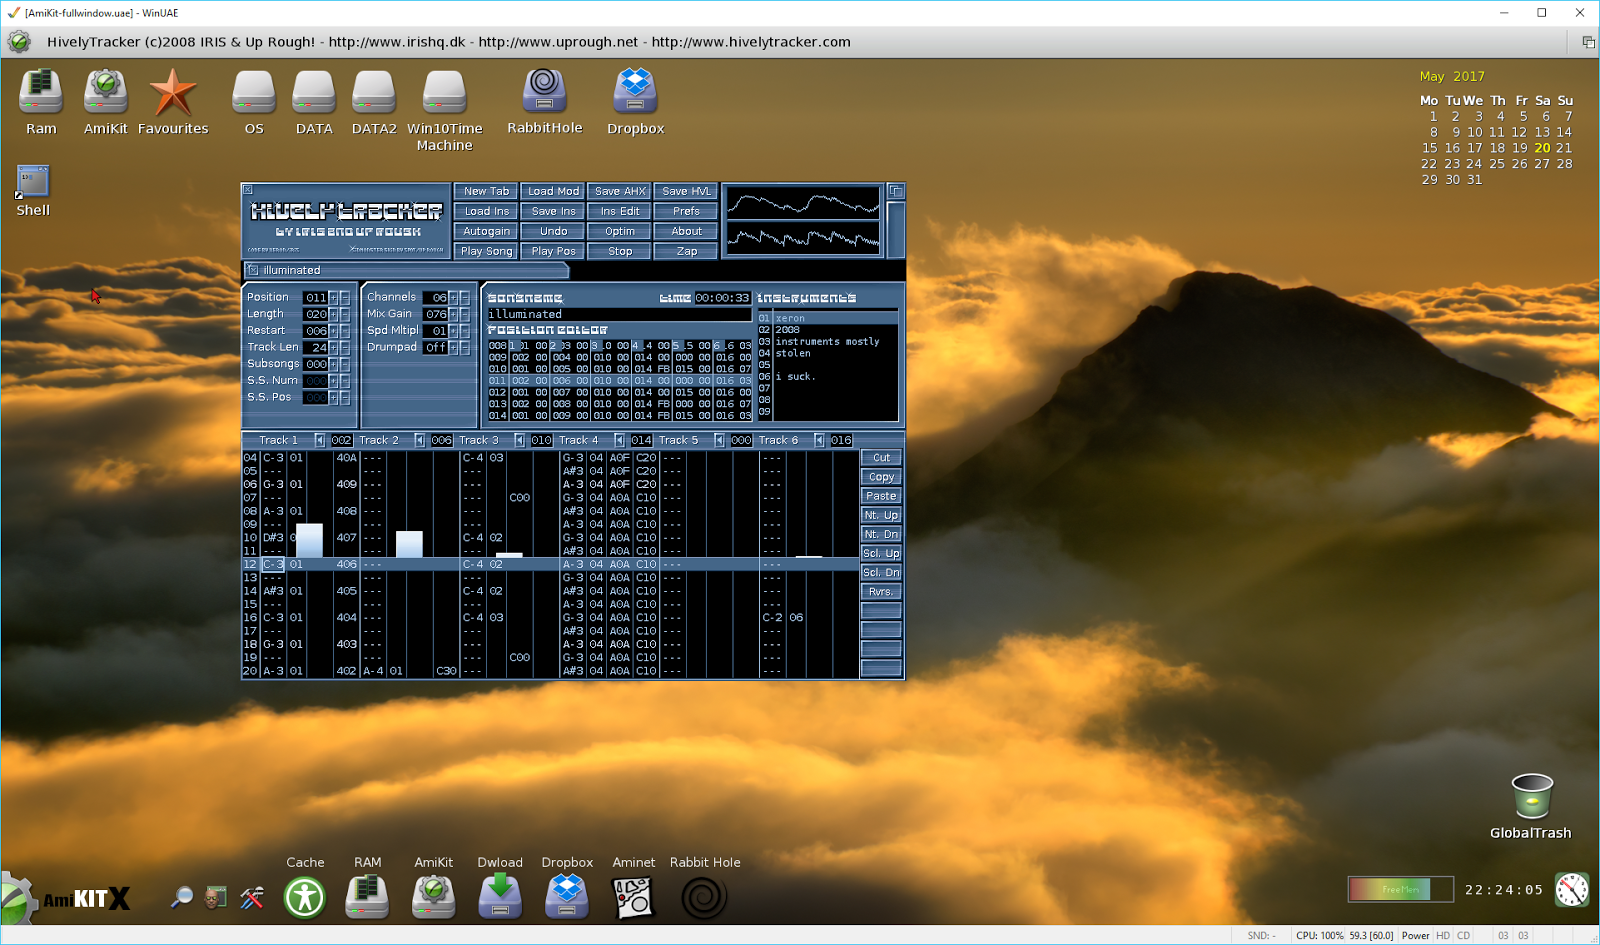
Task: Toggle Drumpad with its plus button
Action: (x=453, y=348)
